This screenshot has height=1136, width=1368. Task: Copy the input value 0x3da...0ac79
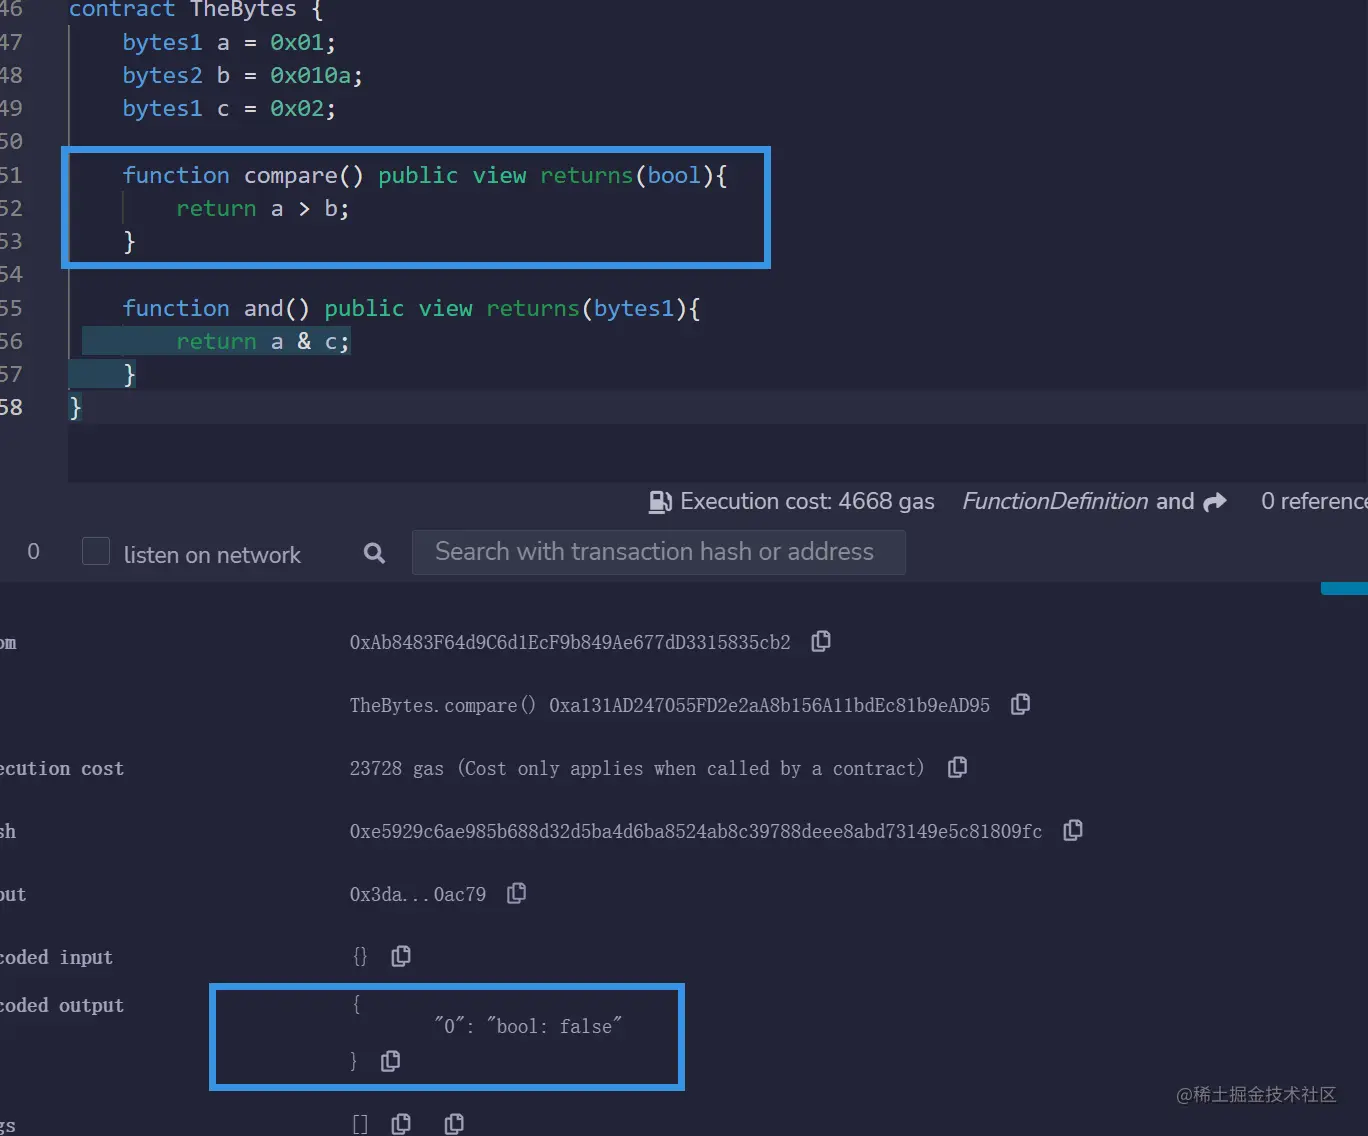click(516, 893)
